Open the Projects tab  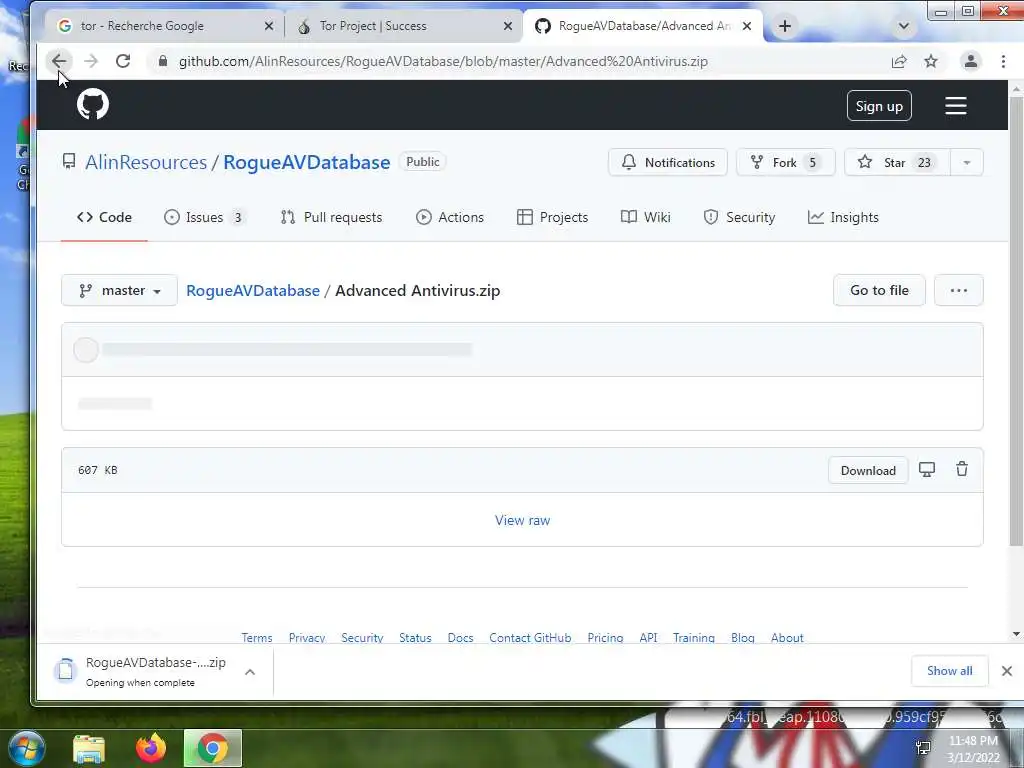(552, 217)
